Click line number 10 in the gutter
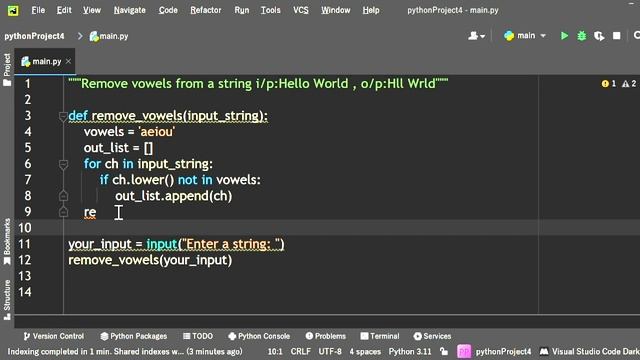640x360 pixels. click(25, 228)
